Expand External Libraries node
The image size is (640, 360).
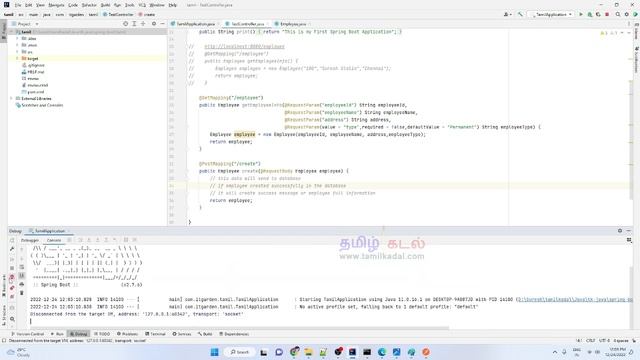pos(11,98)
